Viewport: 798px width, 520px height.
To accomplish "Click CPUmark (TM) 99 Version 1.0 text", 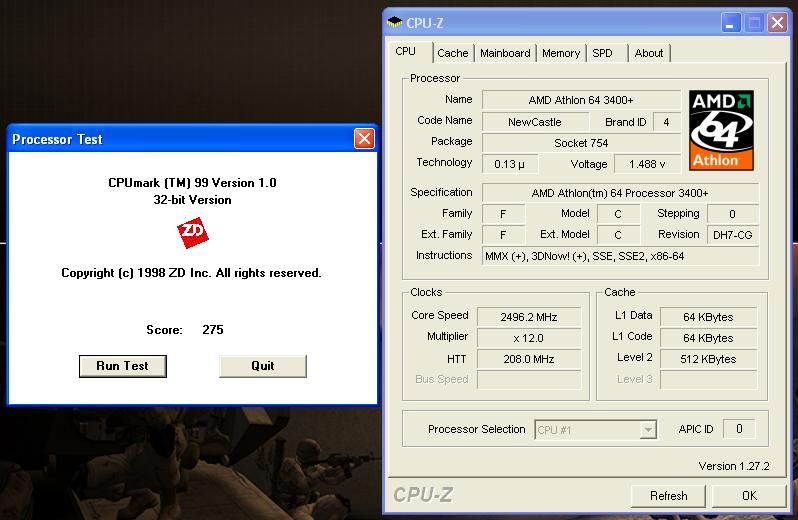I will 192,183.
